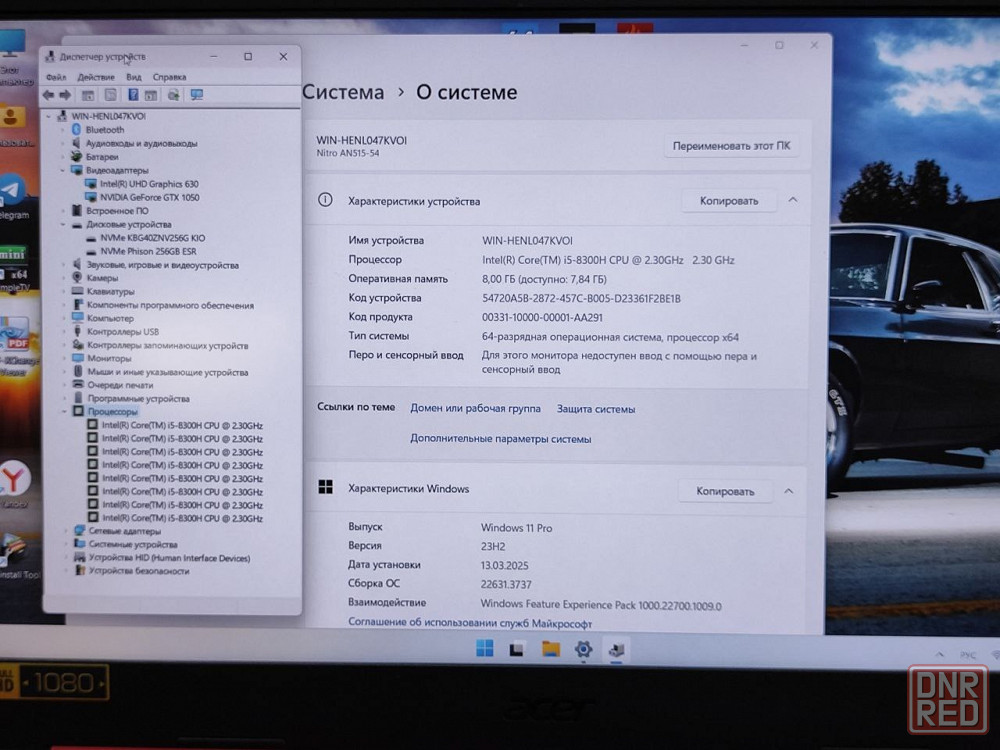
Task: Select NVMe Phison 256GB ESR disk
Action: click(x=149, y=251)
